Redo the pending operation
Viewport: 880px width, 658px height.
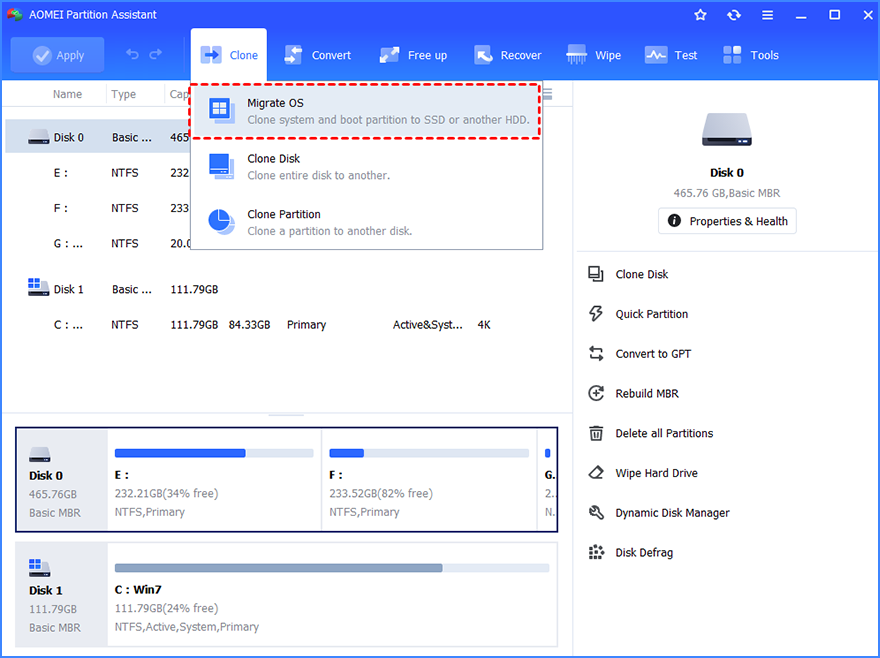pos(155,54)
